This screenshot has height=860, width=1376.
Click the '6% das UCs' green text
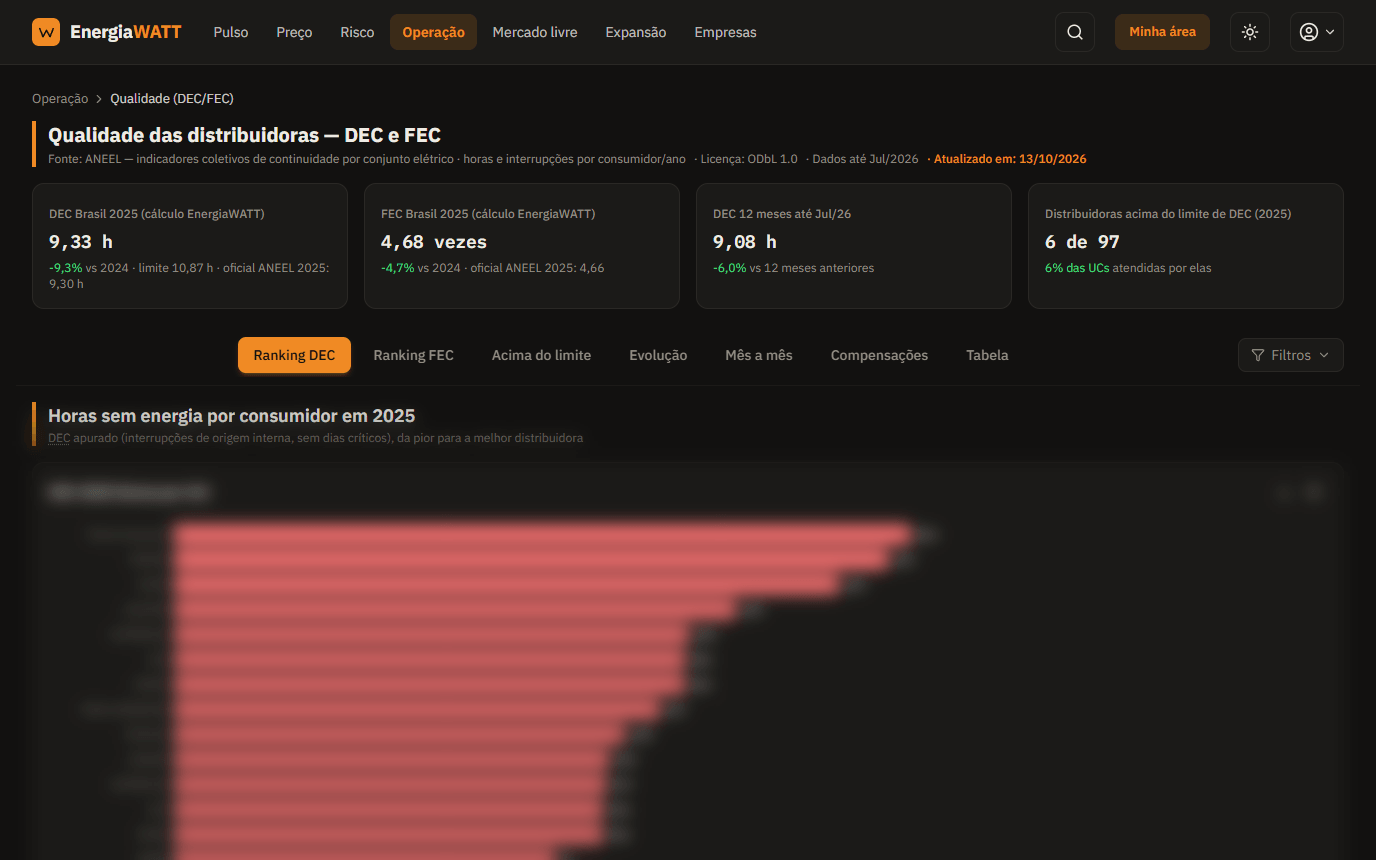[1077, 268]
